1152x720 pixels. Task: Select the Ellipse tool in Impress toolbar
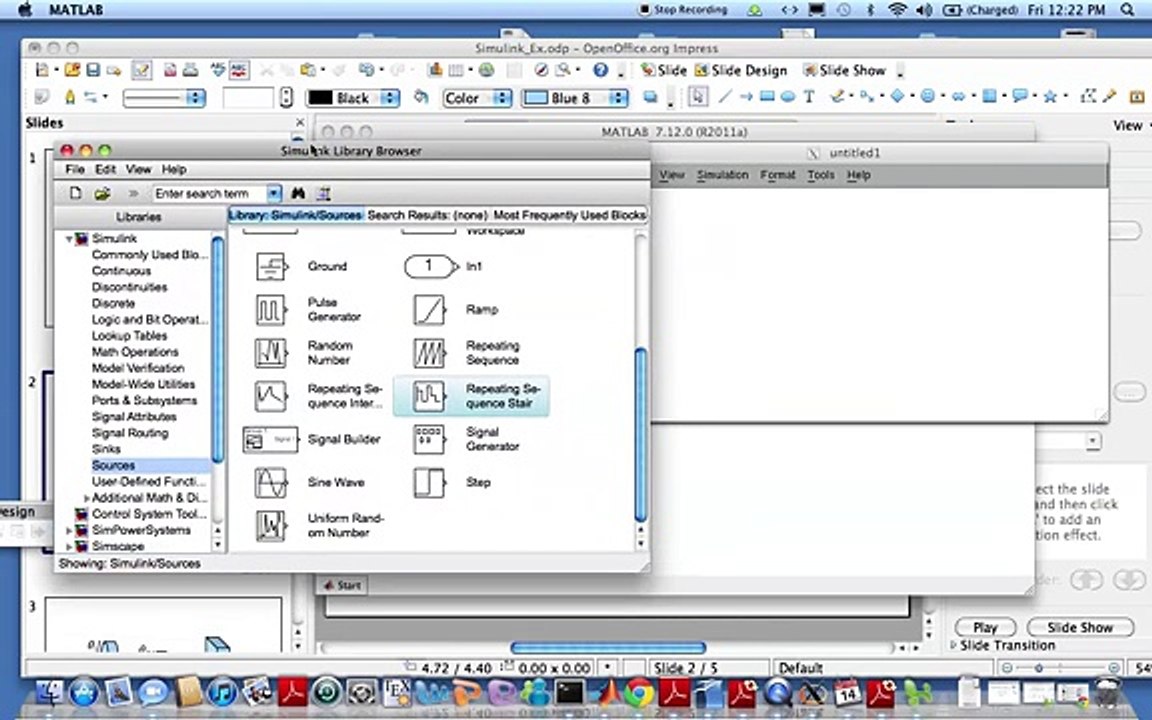click(788, 97)
